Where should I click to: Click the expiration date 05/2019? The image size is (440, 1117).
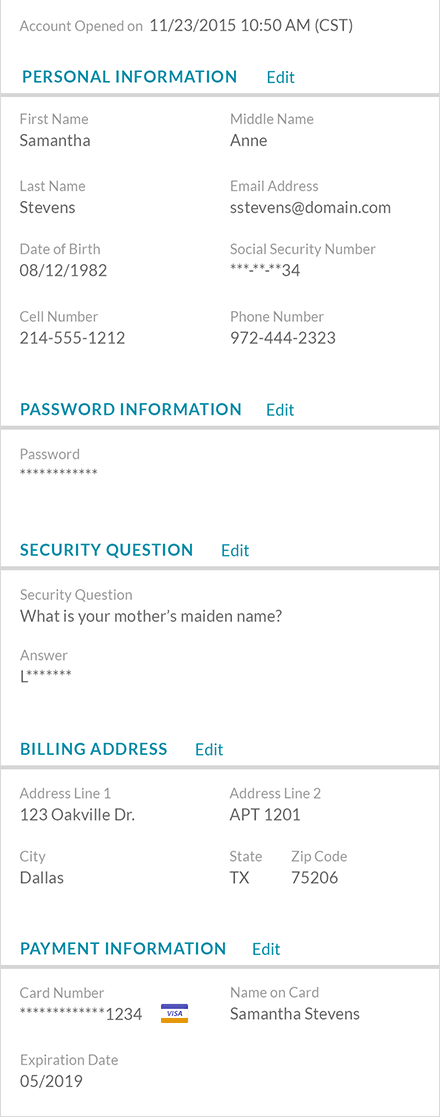51,1081
